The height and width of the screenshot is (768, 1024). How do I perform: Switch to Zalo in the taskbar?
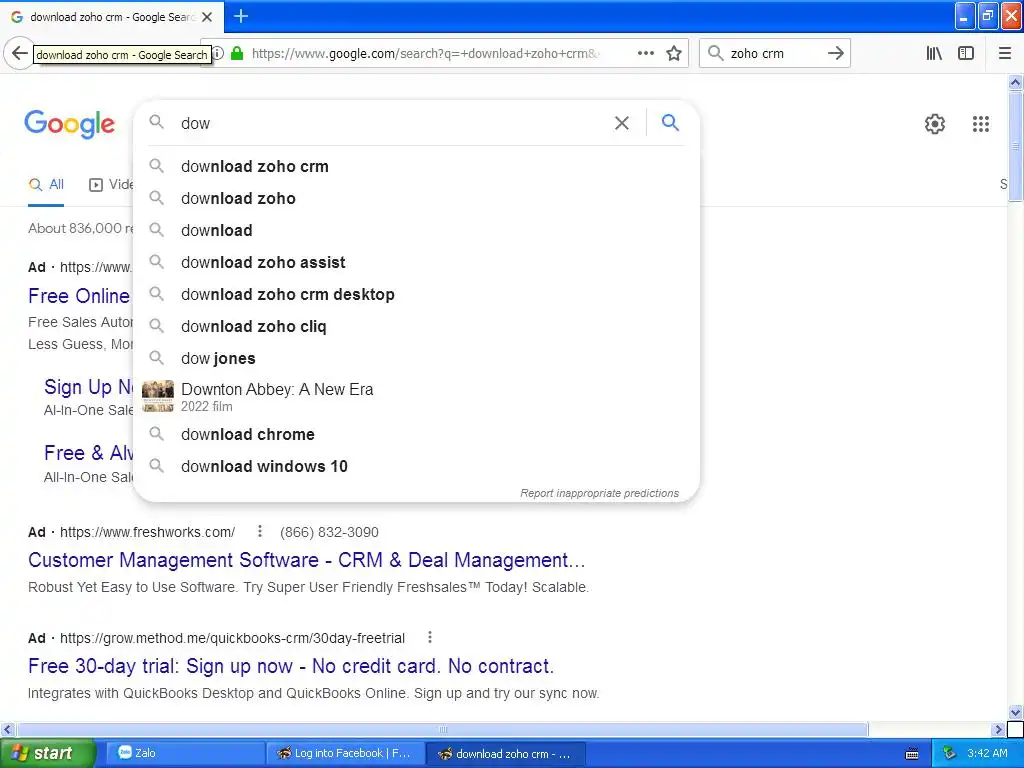click(x=185, y=753)
